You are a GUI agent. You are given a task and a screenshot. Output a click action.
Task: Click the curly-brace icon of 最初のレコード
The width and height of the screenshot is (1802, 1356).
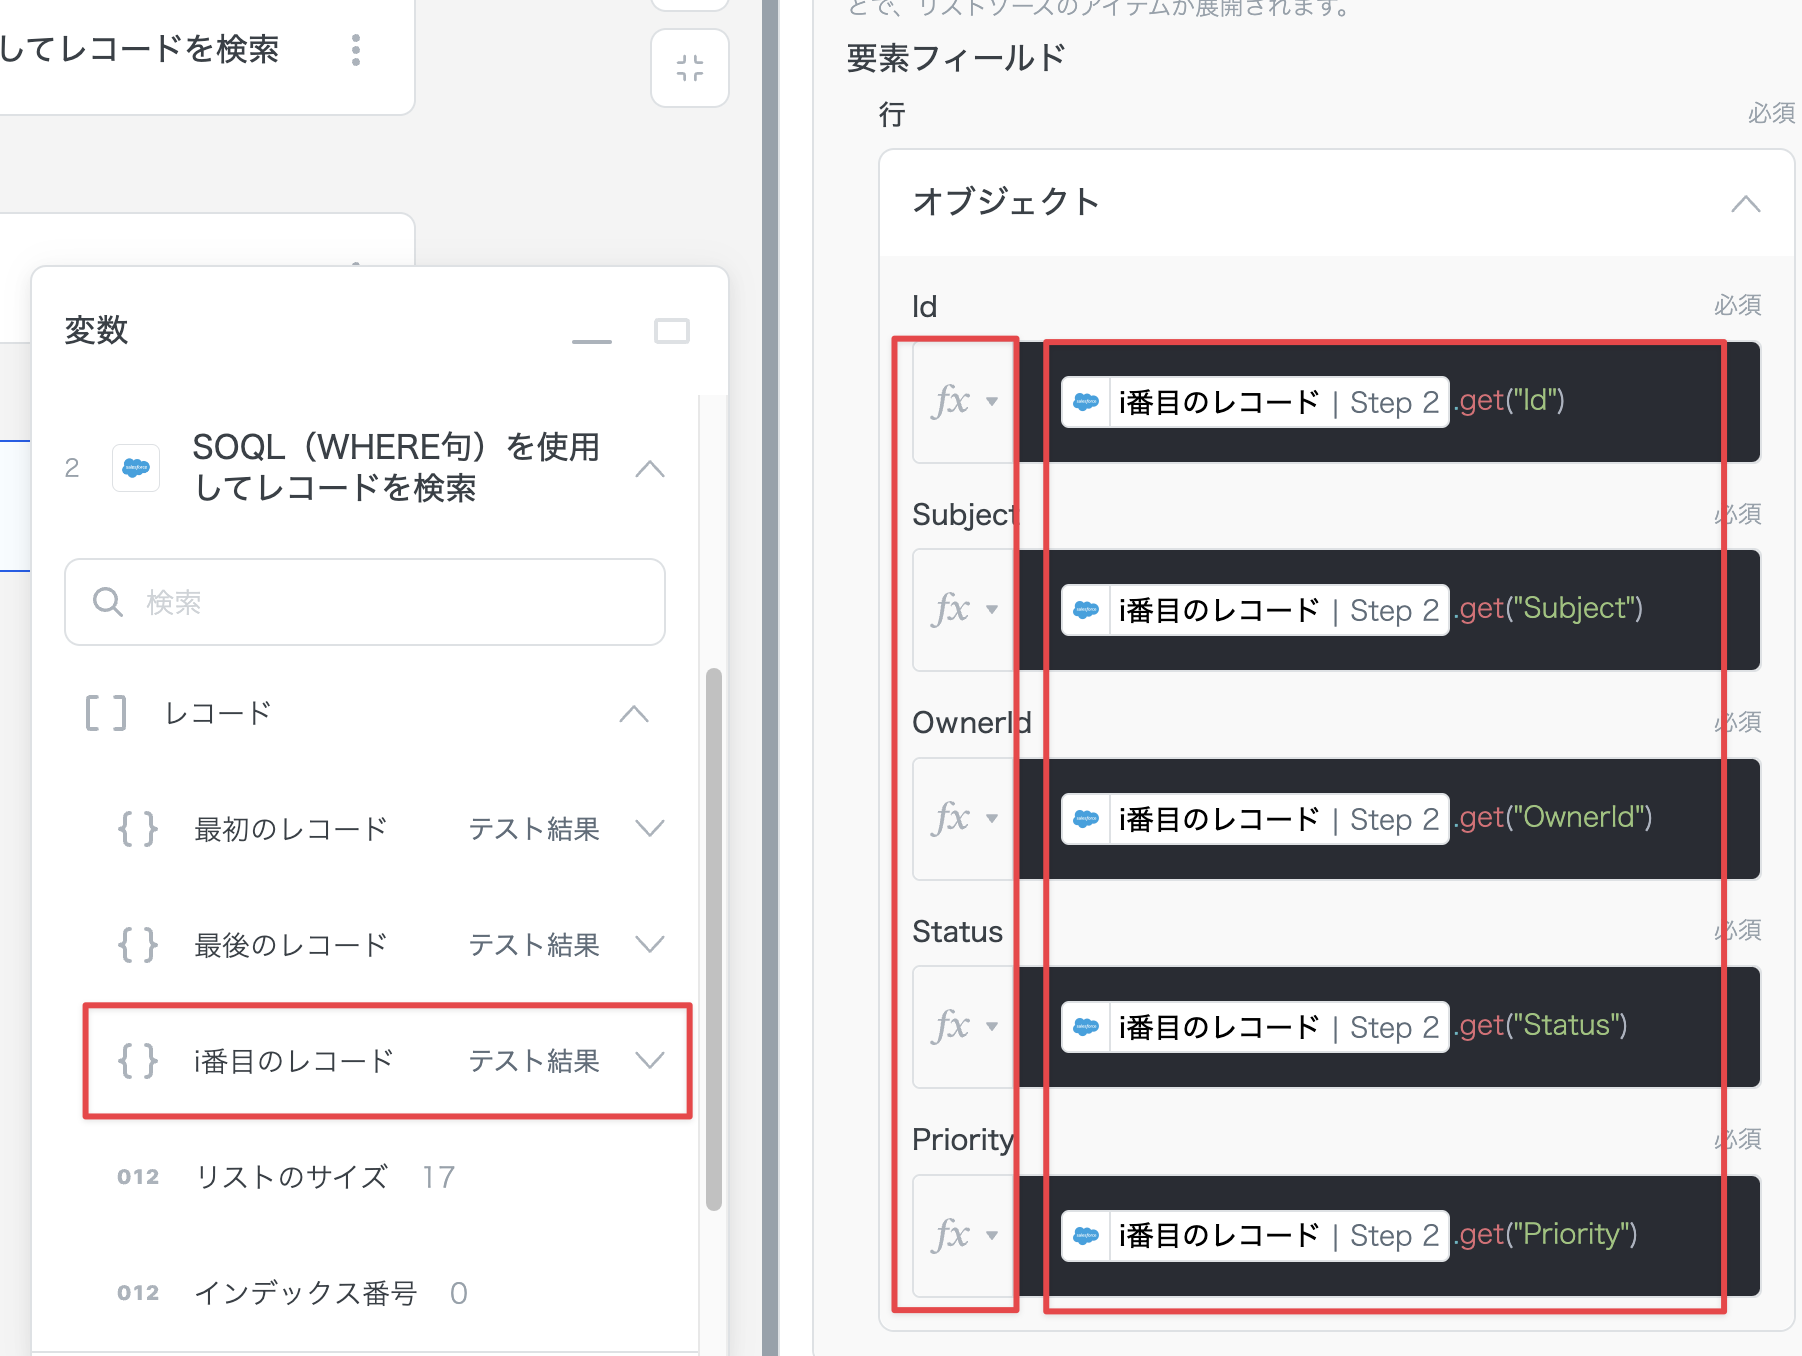tap(138, 829)
